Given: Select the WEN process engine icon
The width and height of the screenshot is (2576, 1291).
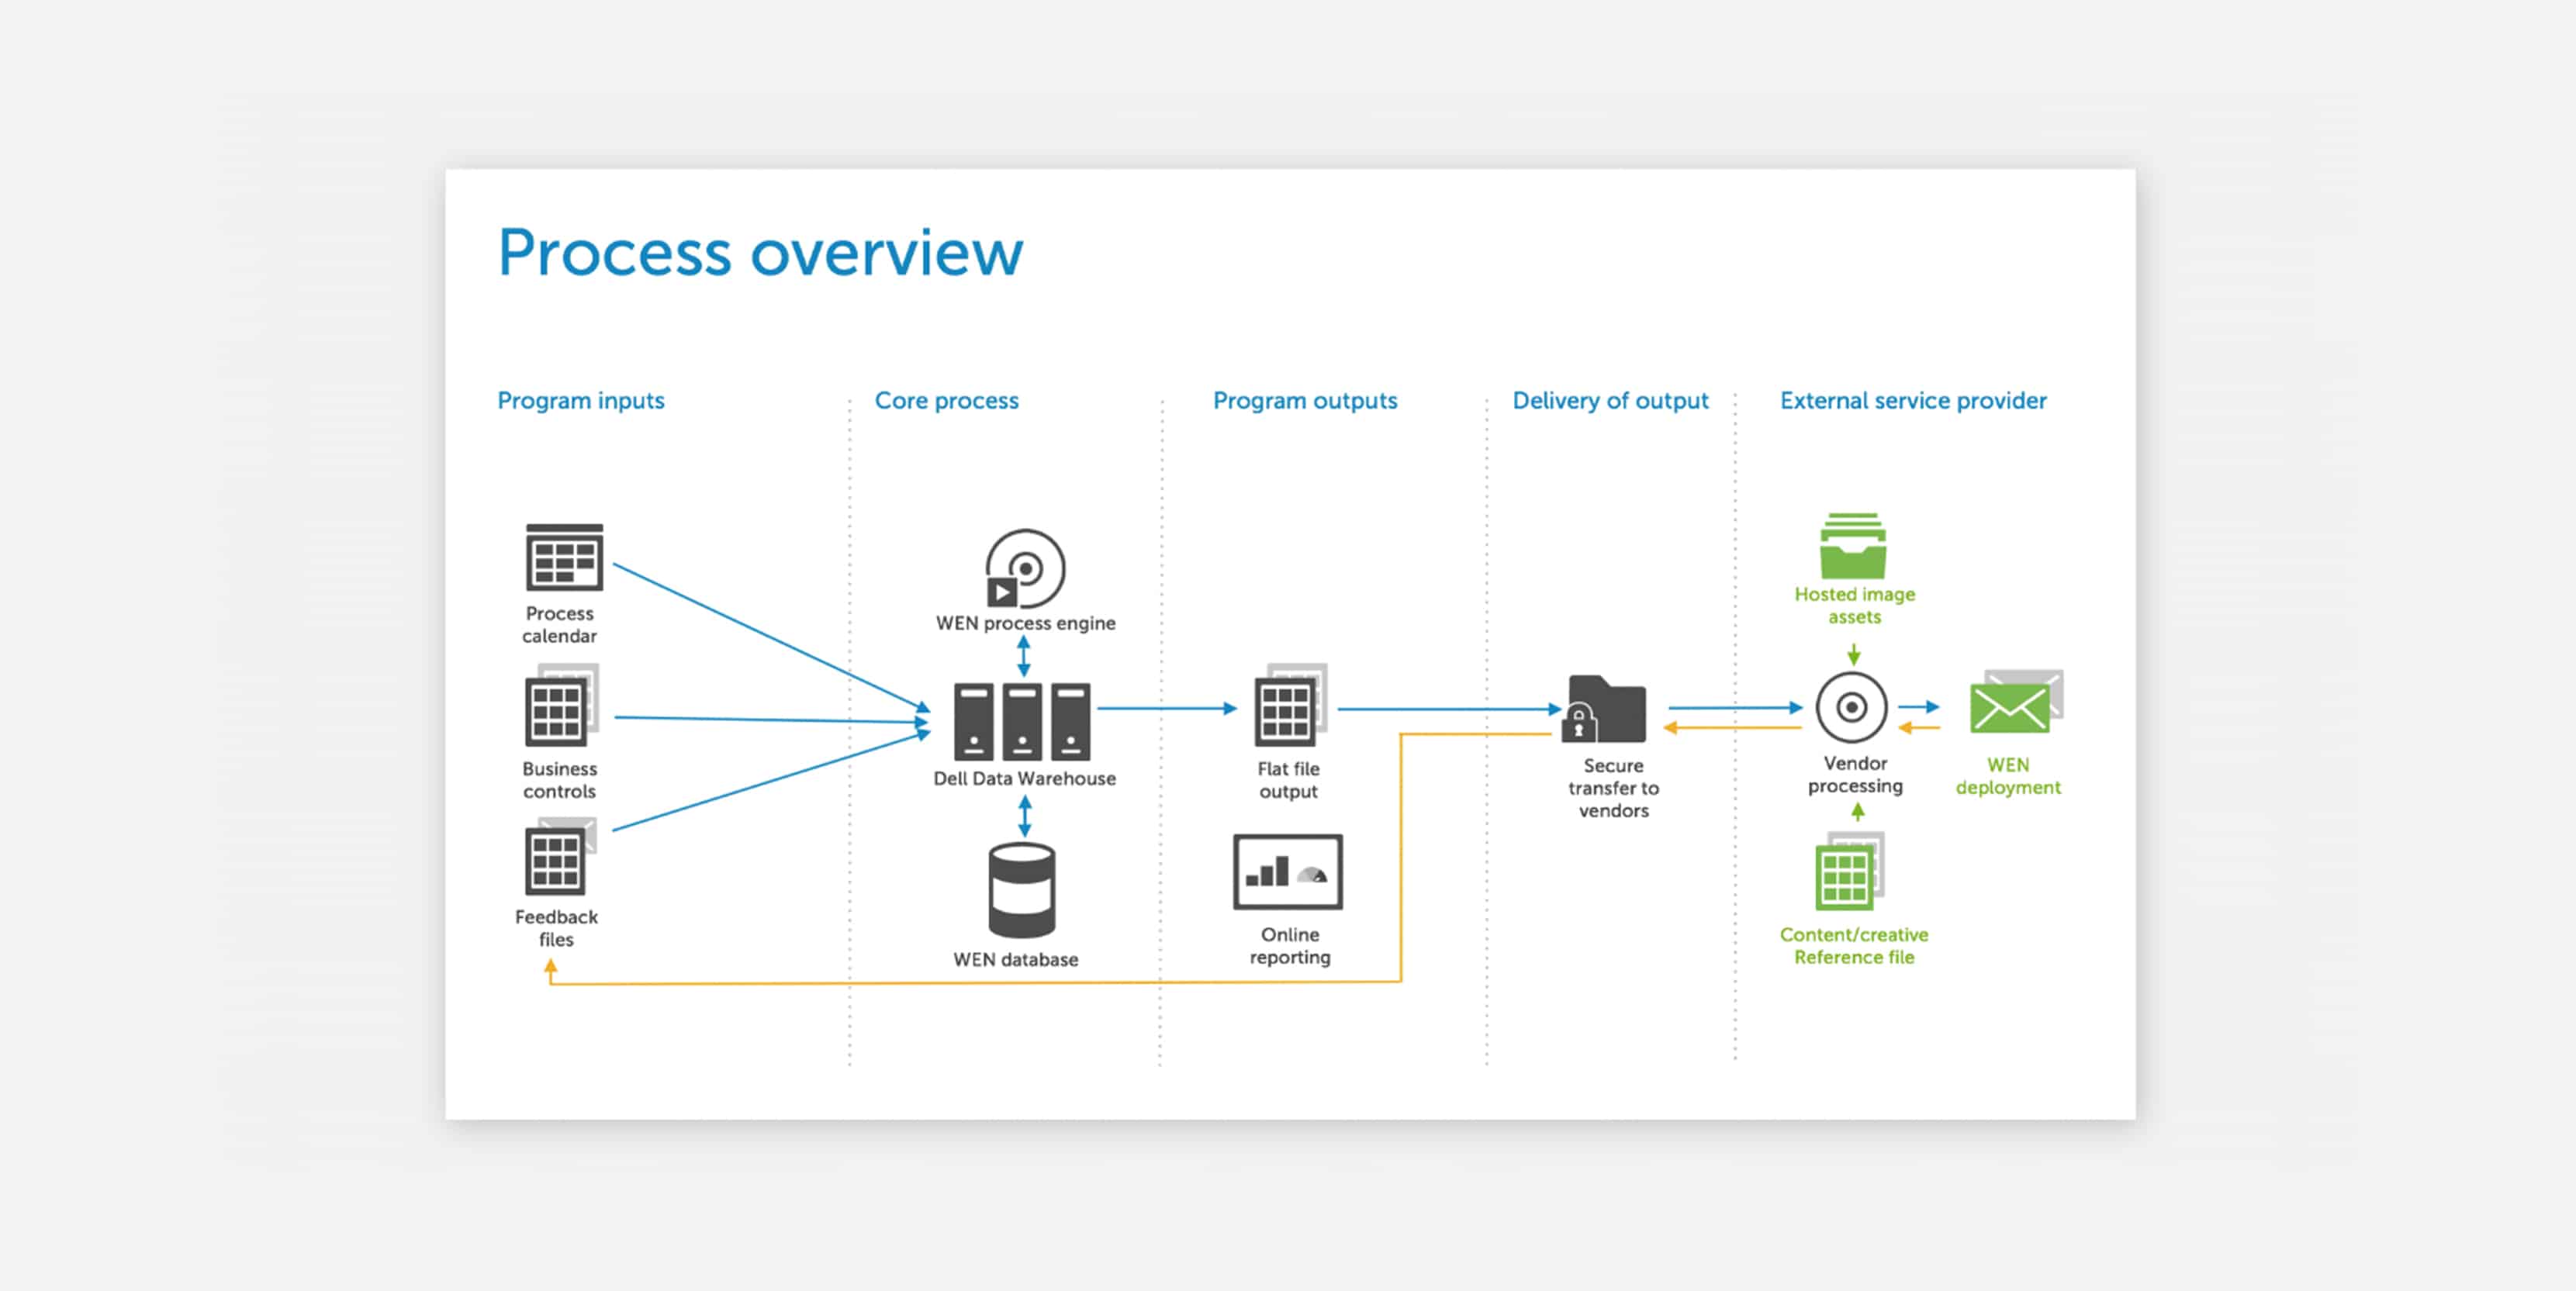Looking at the screenshot, I should (x=1024, y=569).
